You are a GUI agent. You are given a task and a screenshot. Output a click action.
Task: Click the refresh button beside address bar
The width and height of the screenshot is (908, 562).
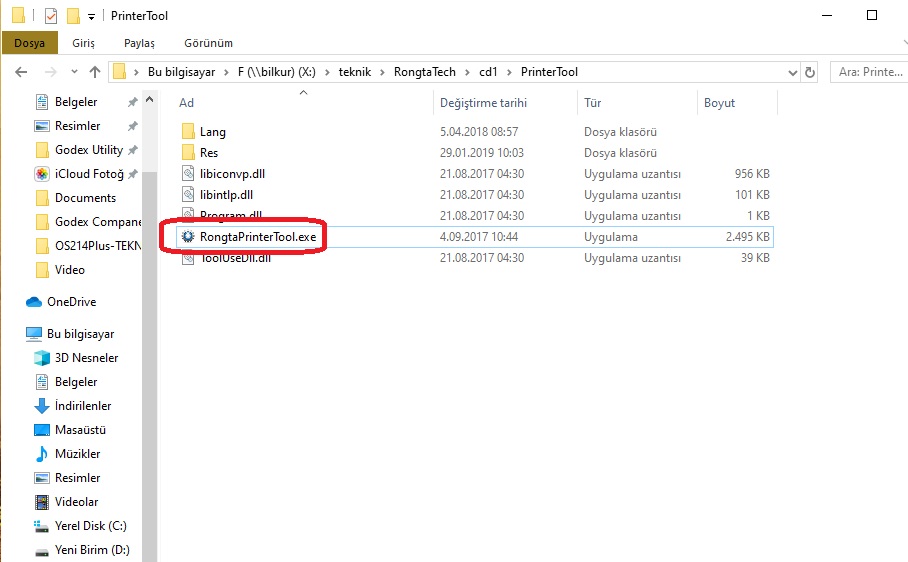point(810,72)
